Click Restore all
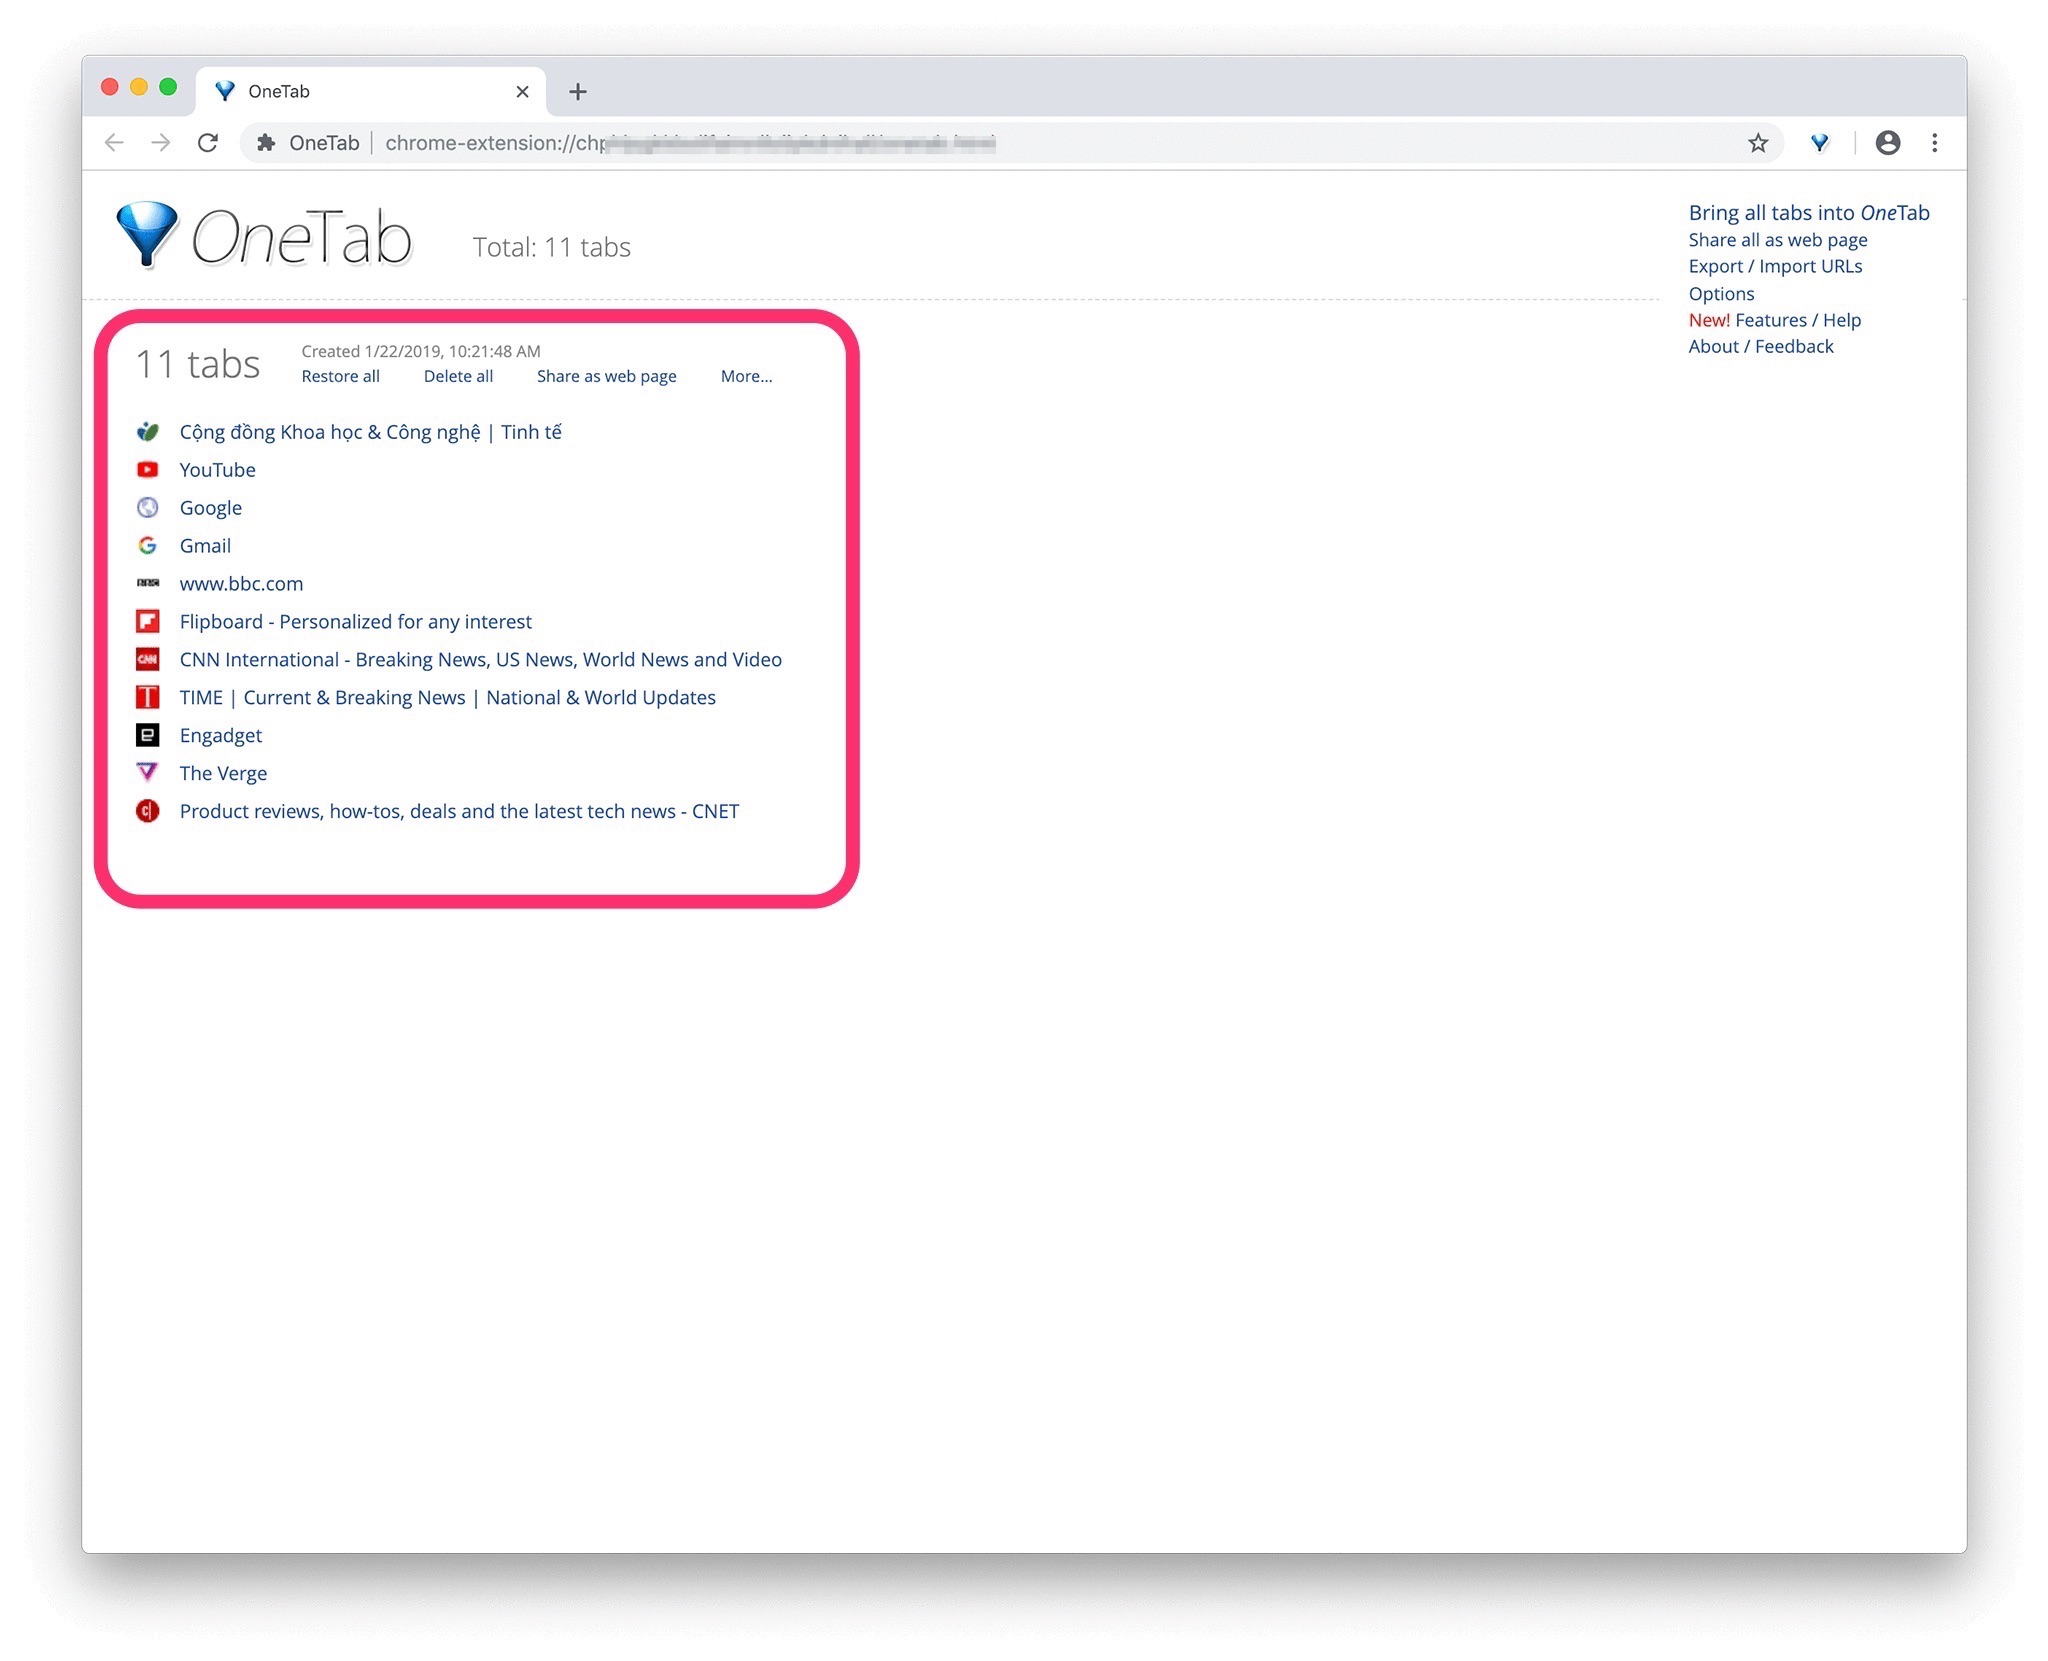 click(x=341, y=376)
